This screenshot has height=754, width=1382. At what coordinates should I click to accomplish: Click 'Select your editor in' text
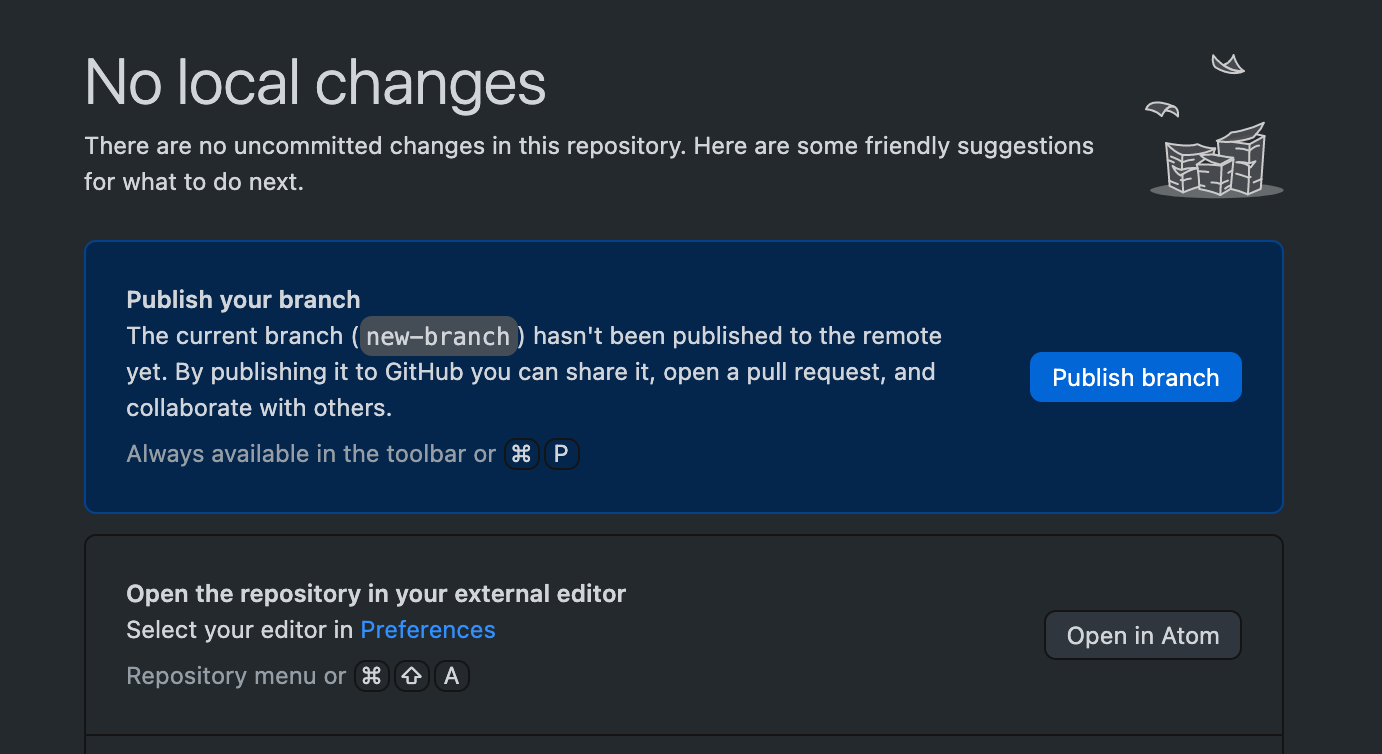pyautogui.click(x=240, y=630)
